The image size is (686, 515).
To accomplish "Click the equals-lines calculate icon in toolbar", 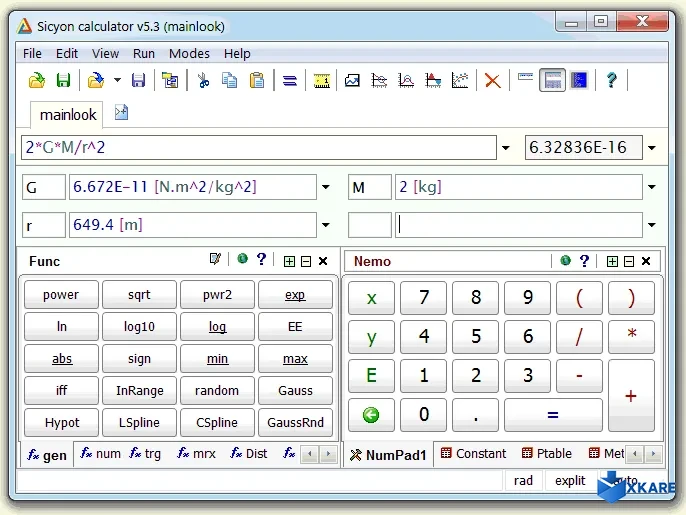I will pos(290,81).
